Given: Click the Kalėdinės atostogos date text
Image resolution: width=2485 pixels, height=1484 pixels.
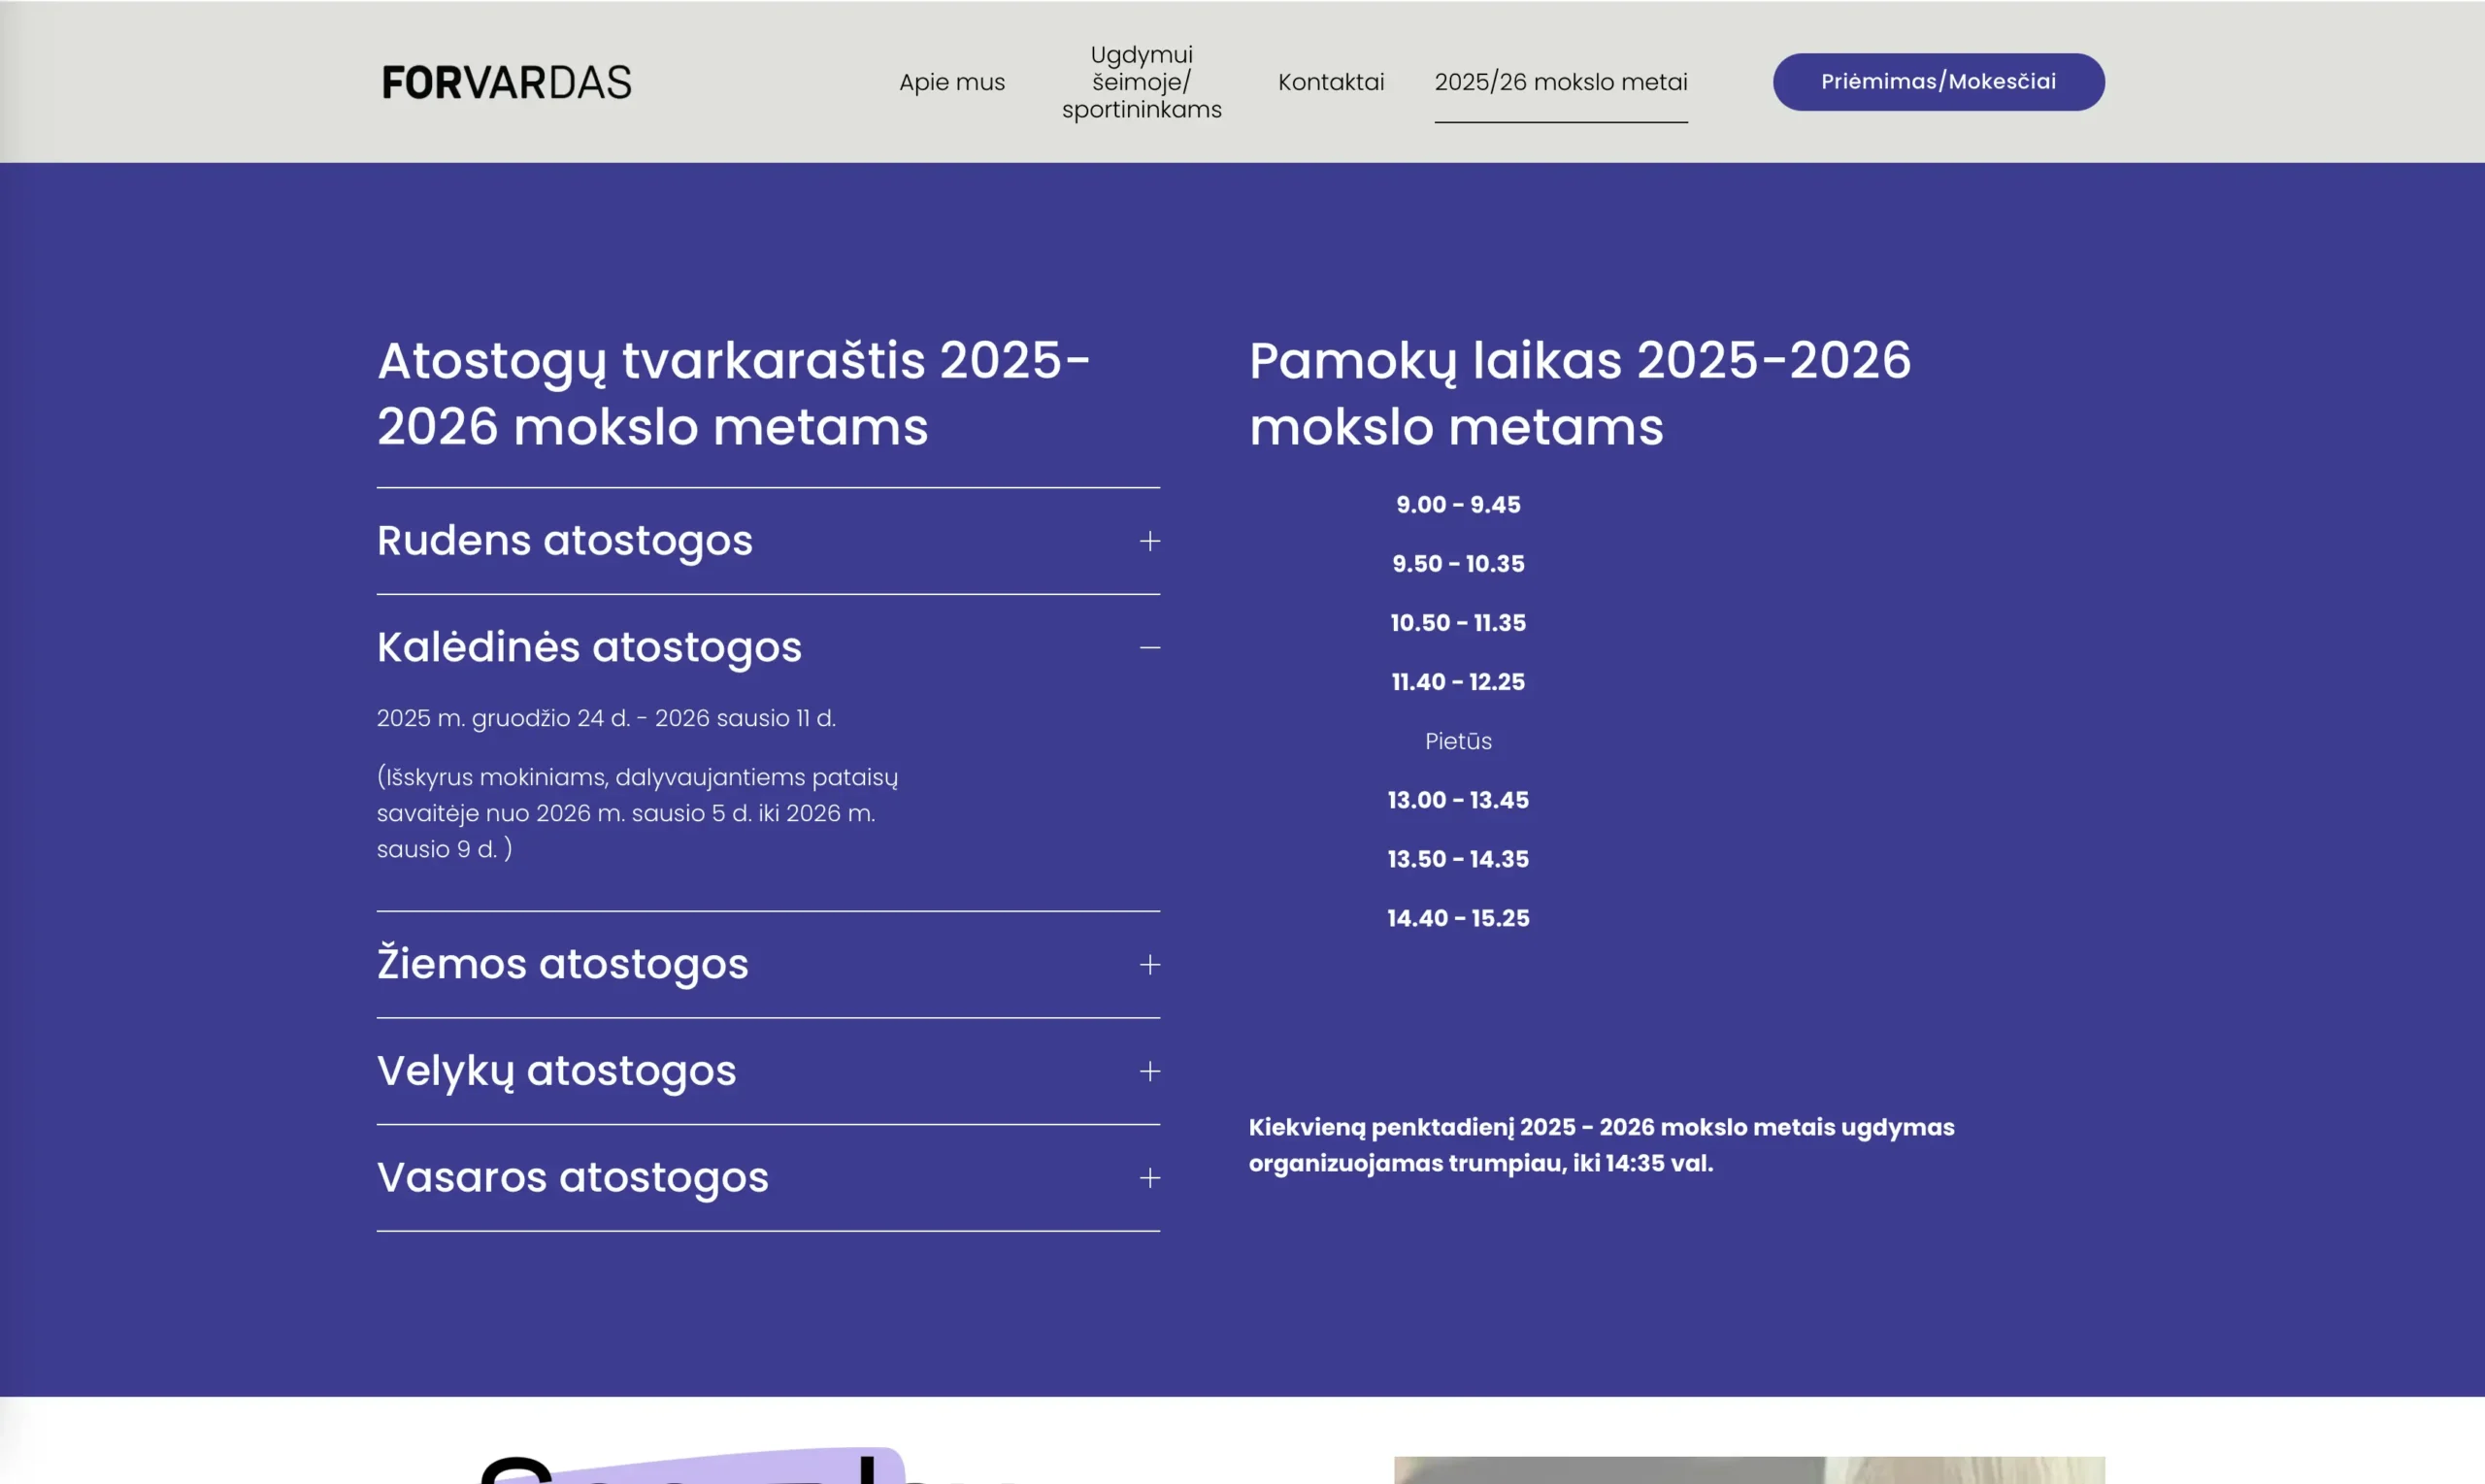Looking at the screenshot, I should point(606,719).
